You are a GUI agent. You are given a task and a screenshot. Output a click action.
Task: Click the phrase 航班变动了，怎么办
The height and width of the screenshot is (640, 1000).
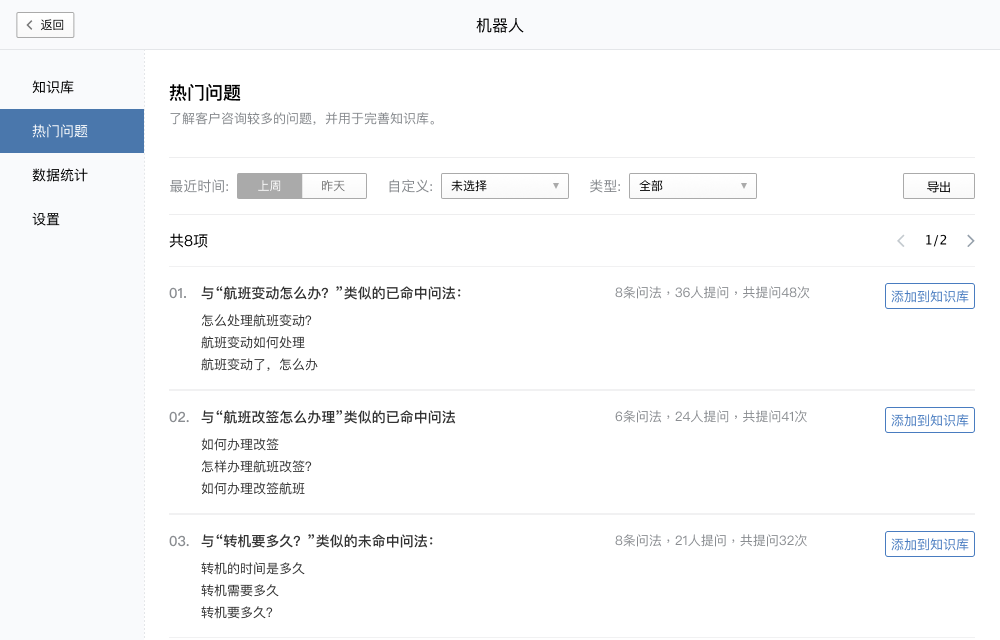pos(259,365)
